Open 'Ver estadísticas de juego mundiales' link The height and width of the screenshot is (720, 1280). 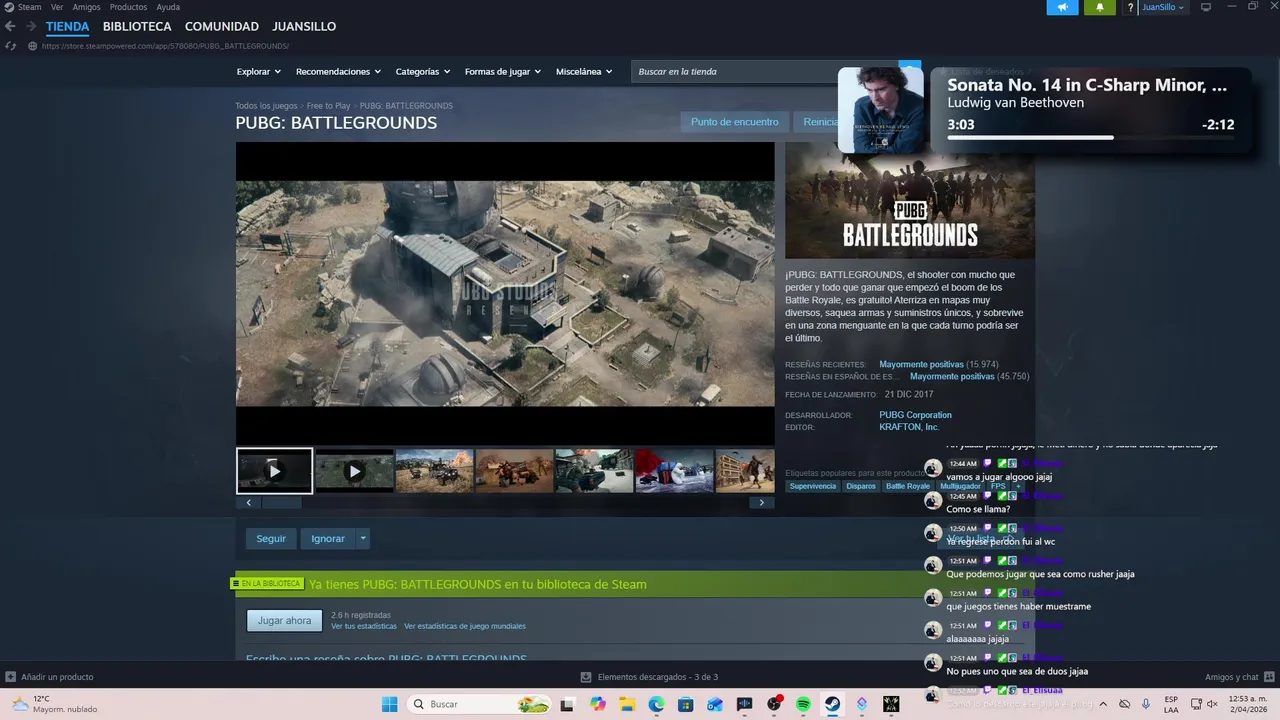click(x=465, y=627)
